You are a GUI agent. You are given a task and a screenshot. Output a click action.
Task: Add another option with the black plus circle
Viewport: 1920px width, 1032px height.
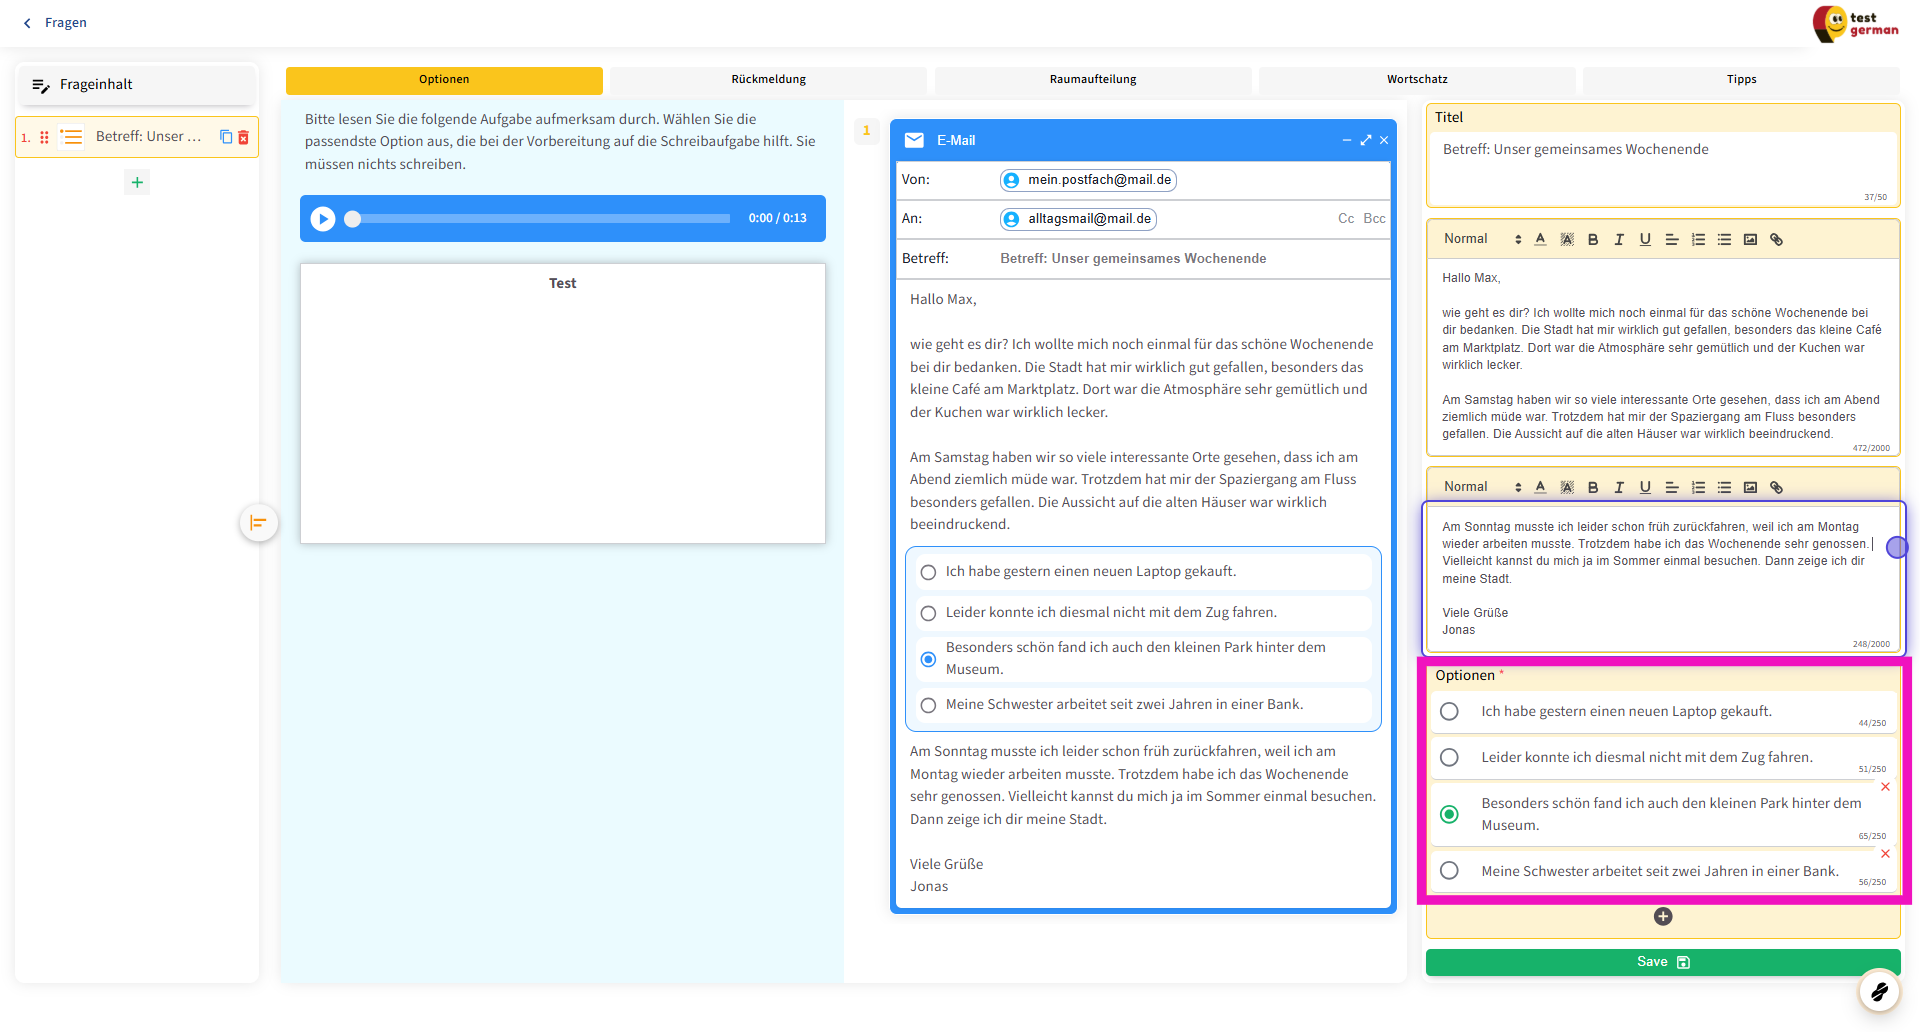point(1663,917)
